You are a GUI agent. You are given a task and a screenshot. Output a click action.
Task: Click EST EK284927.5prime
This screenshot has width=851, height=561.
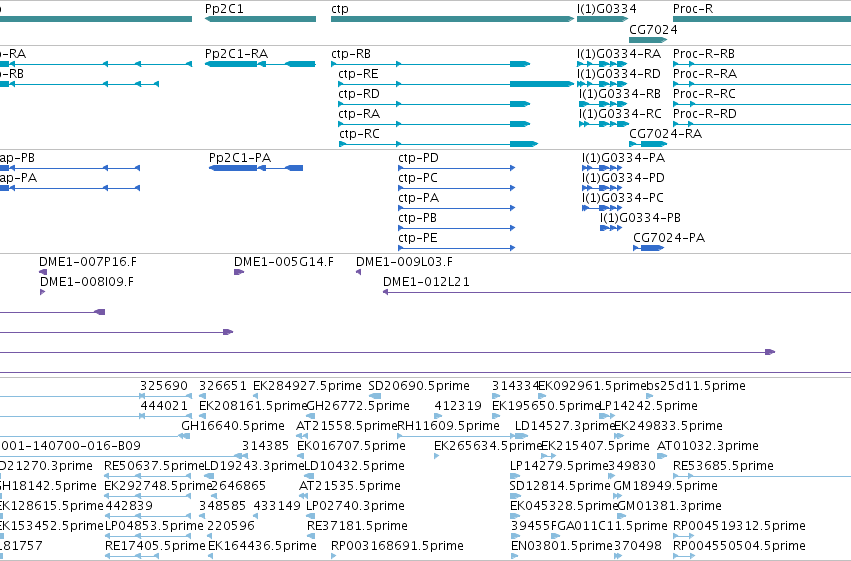[x=307, y=386]
